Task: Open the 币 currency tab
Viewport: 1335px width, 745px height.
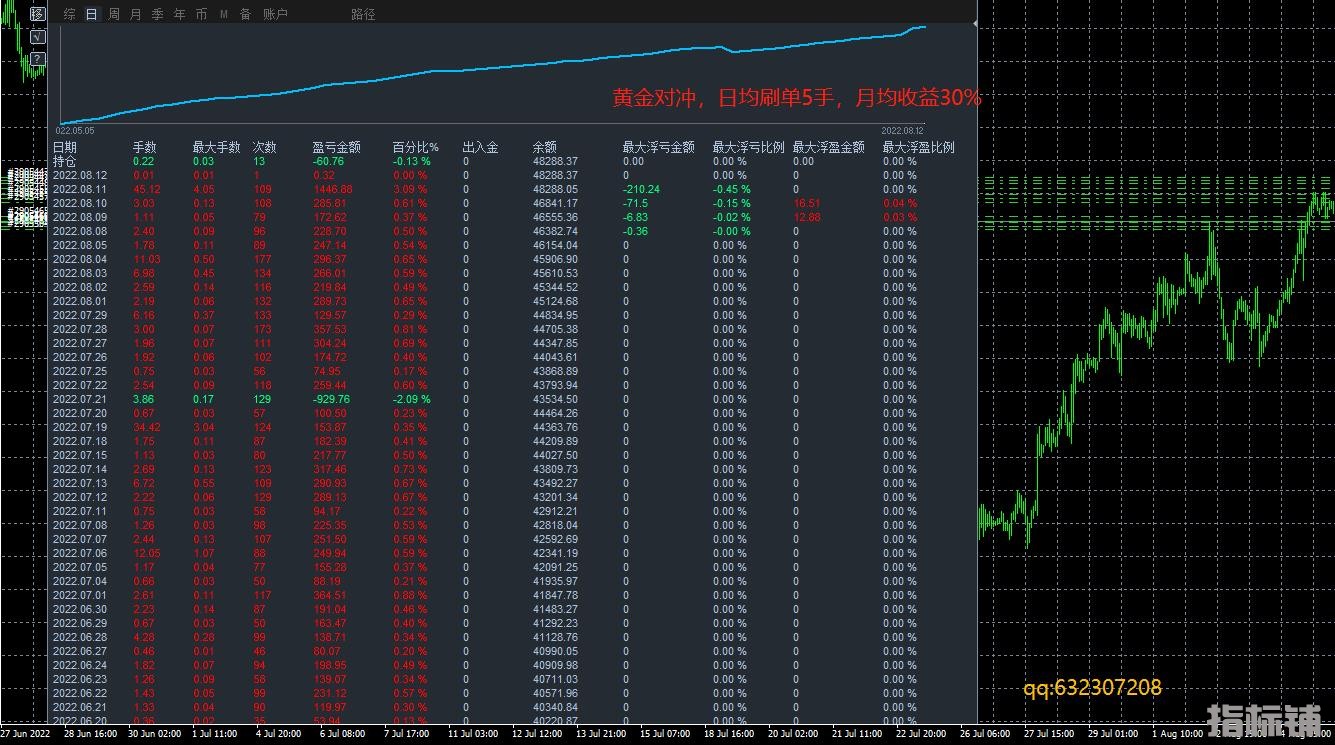Action: coord(202,14)
